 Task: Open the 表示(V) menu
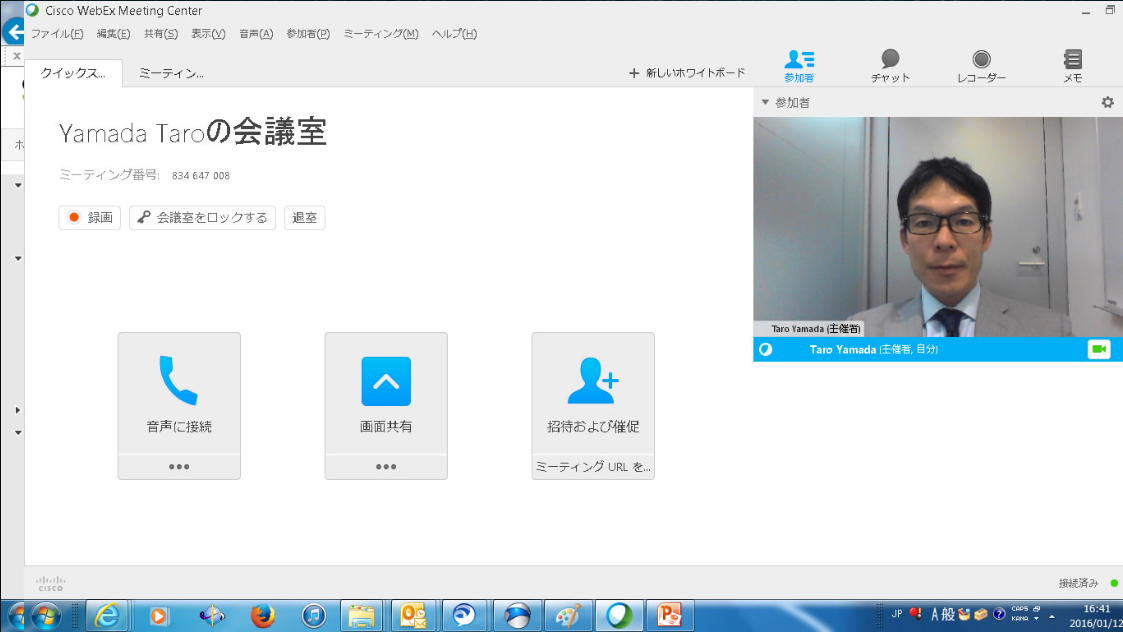pos(208,34)
